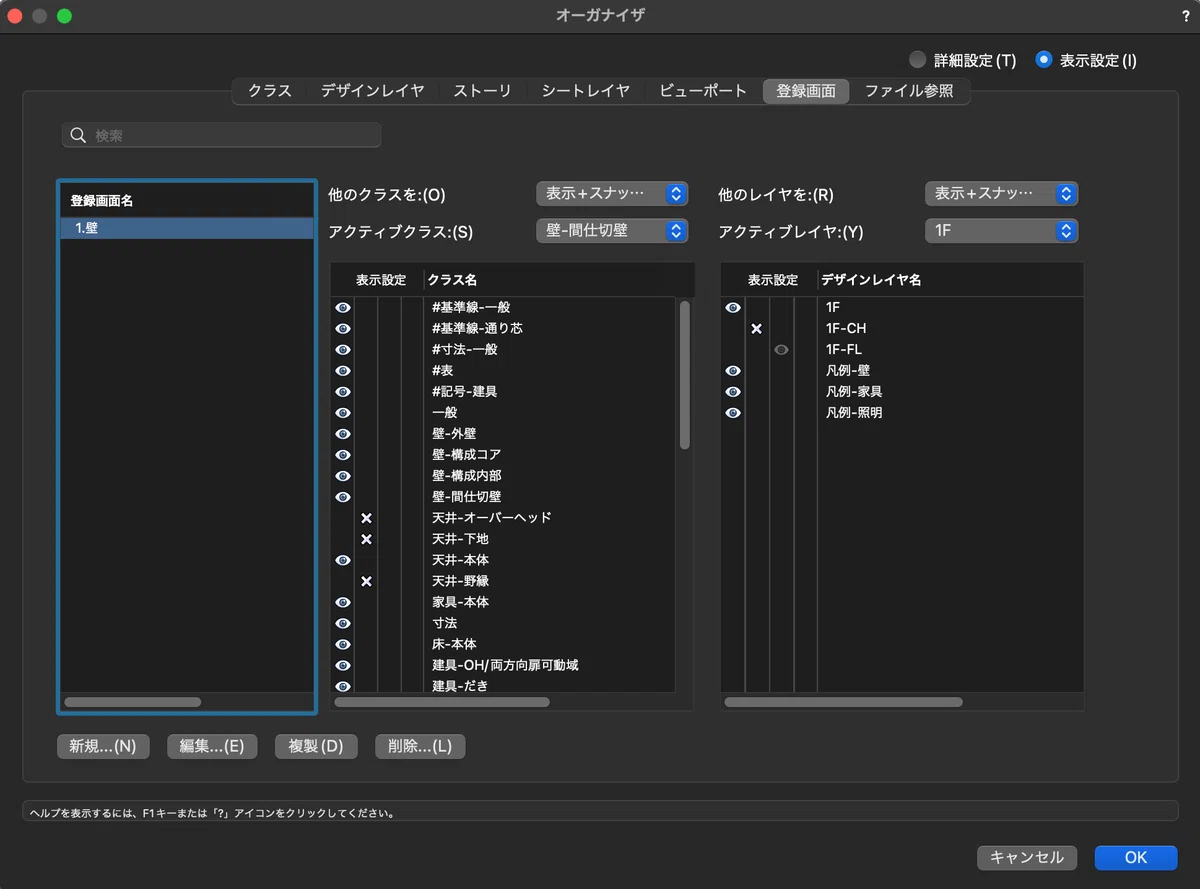Click the eye icon for 家具-本体 class
This screenshot has width=1200, height=889.
coord(343,601)
